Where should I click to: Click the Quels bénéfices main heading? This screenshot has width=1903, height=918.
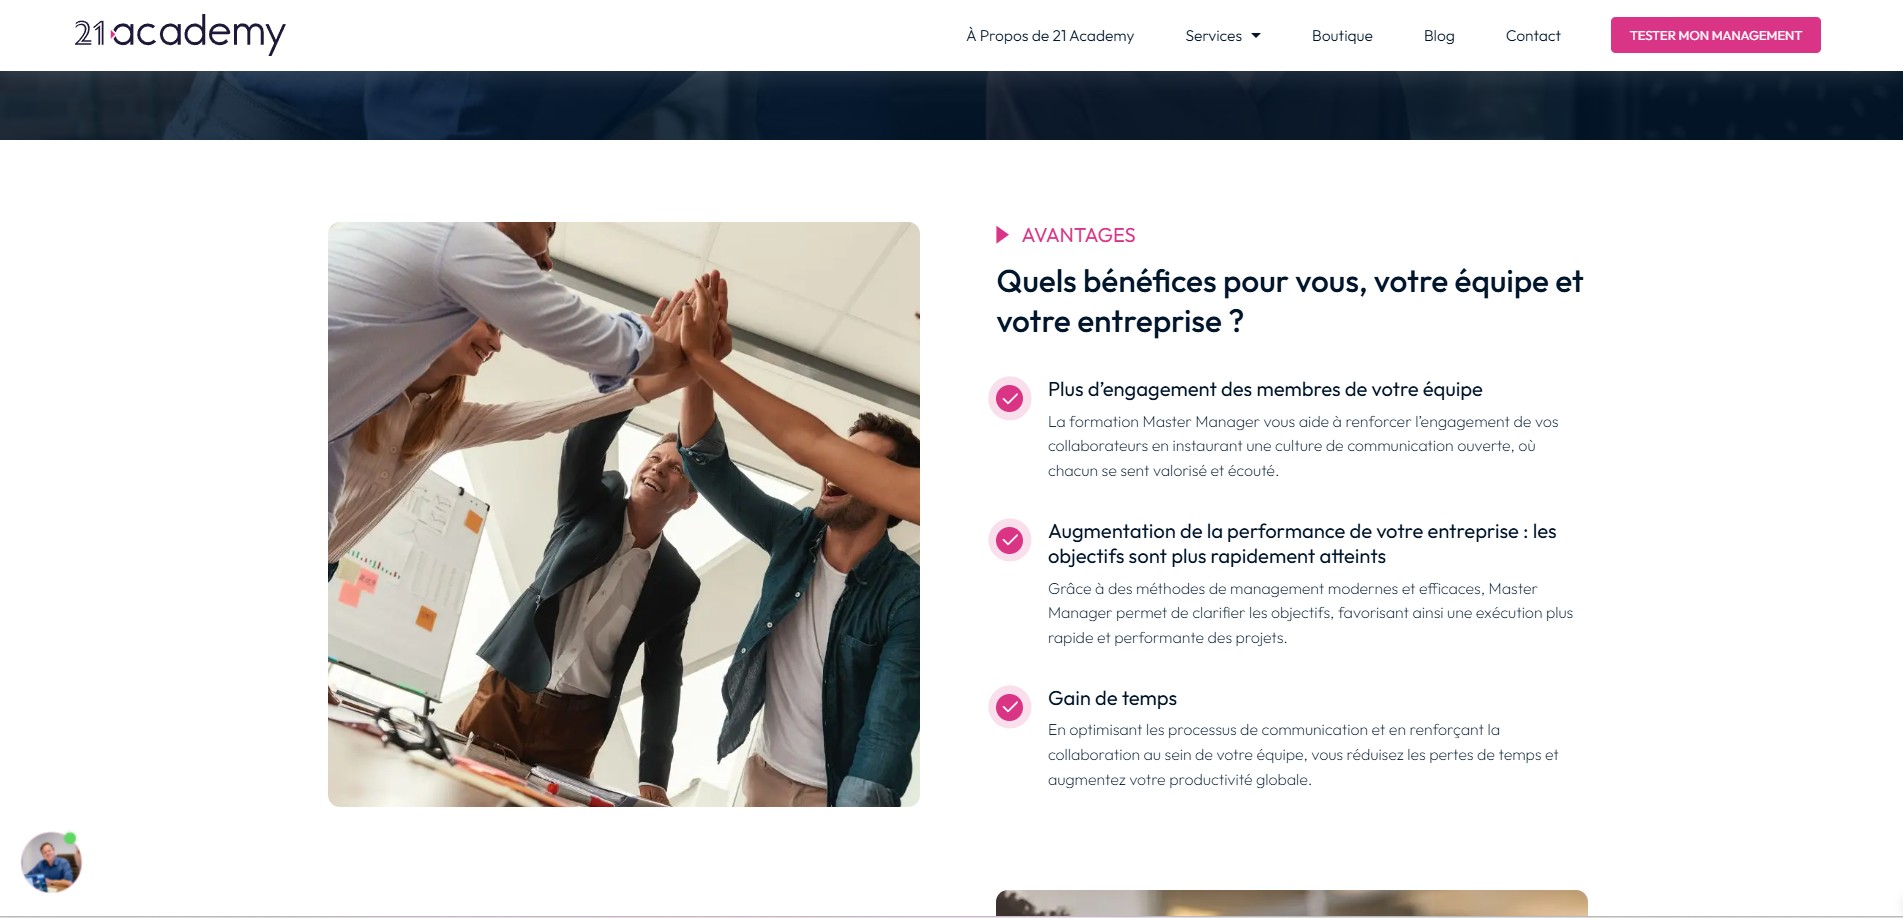pyautogui.click(x=1290, y=301)
